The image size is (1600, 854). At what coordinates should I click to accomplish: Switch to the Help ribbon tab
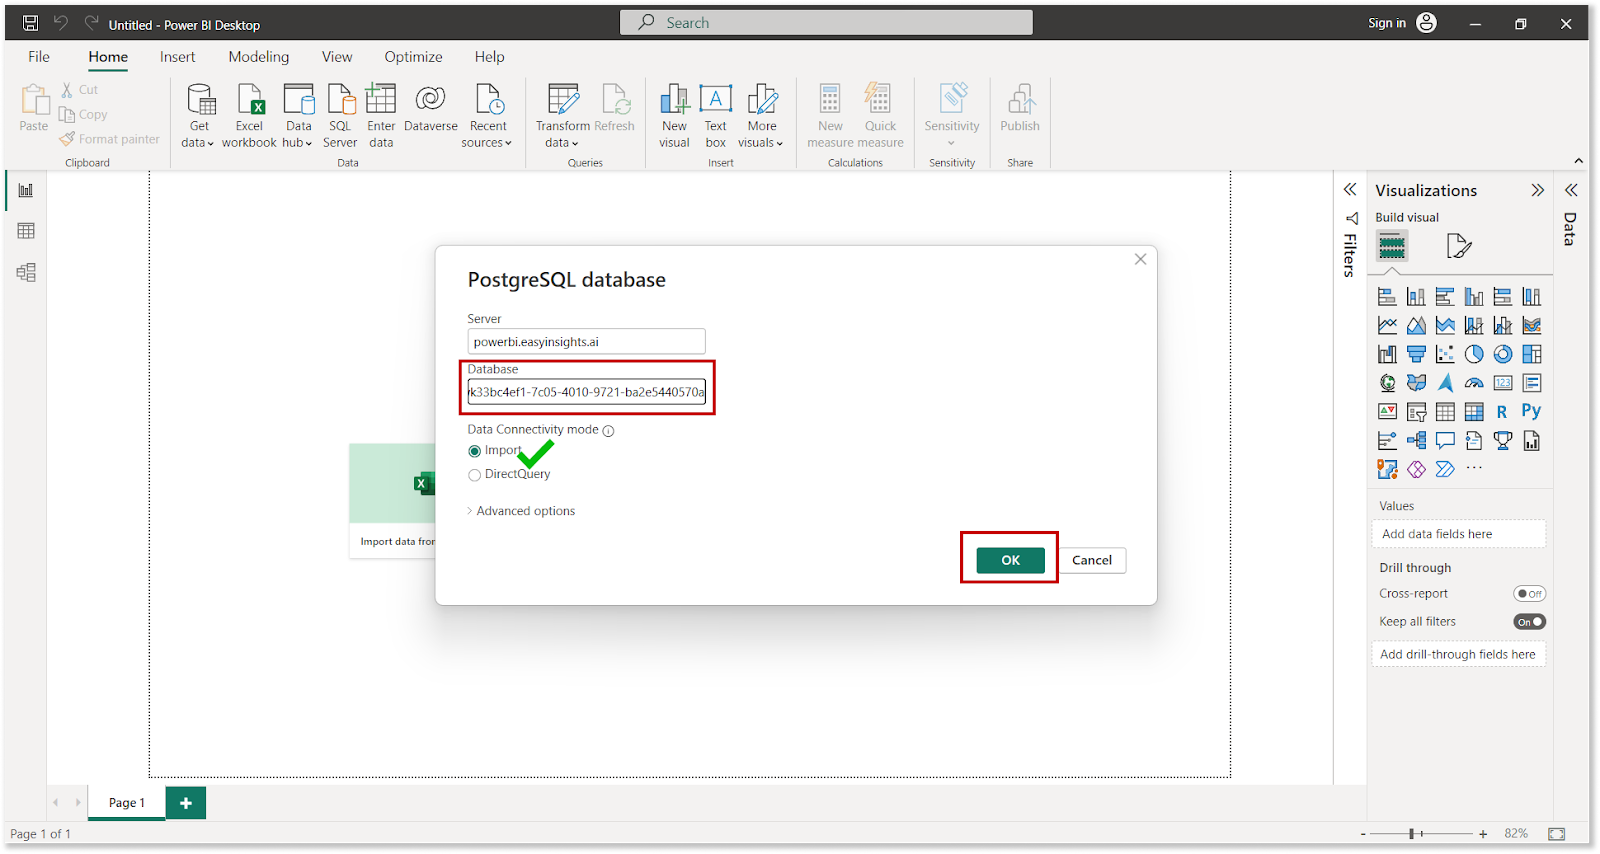coord(489,57)
